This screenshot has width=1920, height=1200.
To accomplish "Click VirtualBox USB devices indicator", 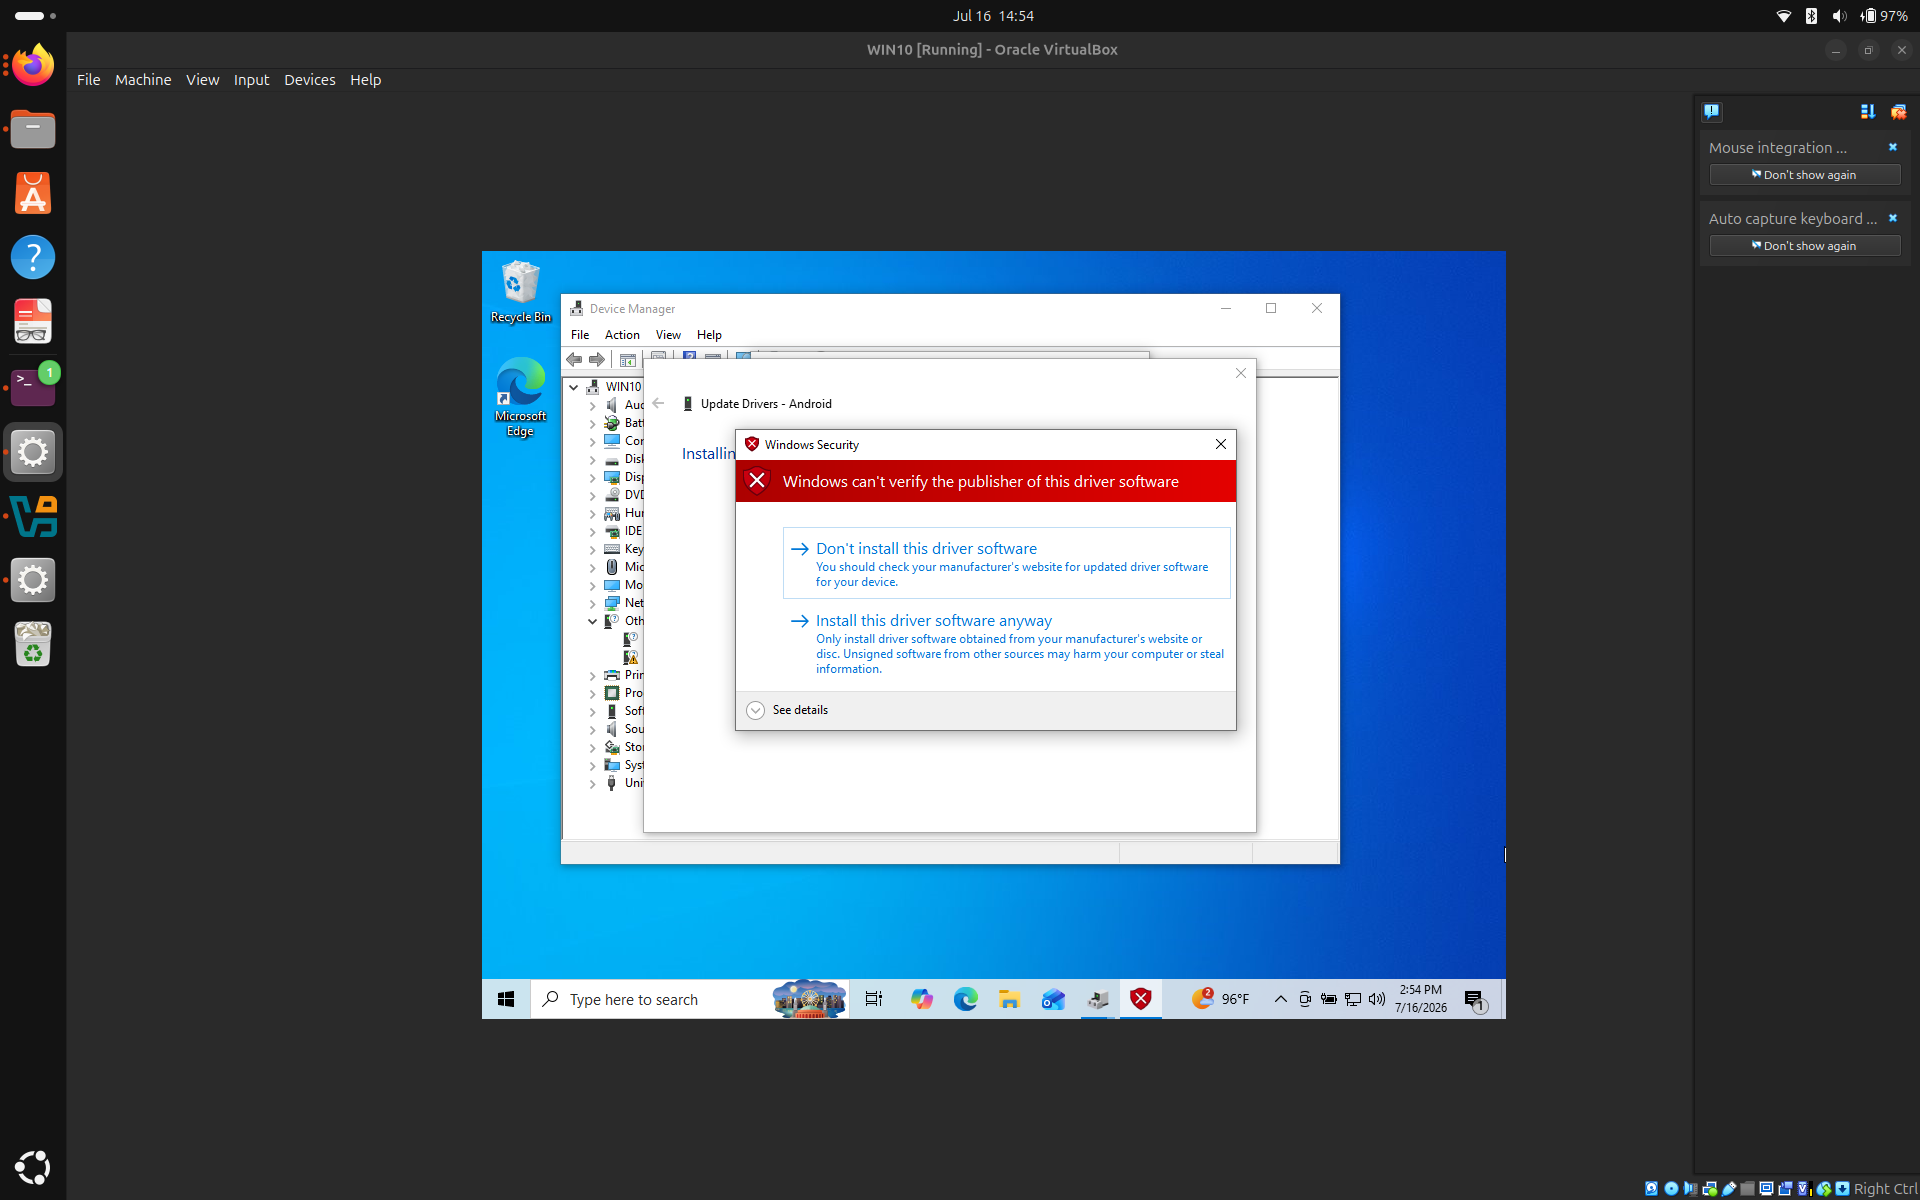I will [1729, 1189].
